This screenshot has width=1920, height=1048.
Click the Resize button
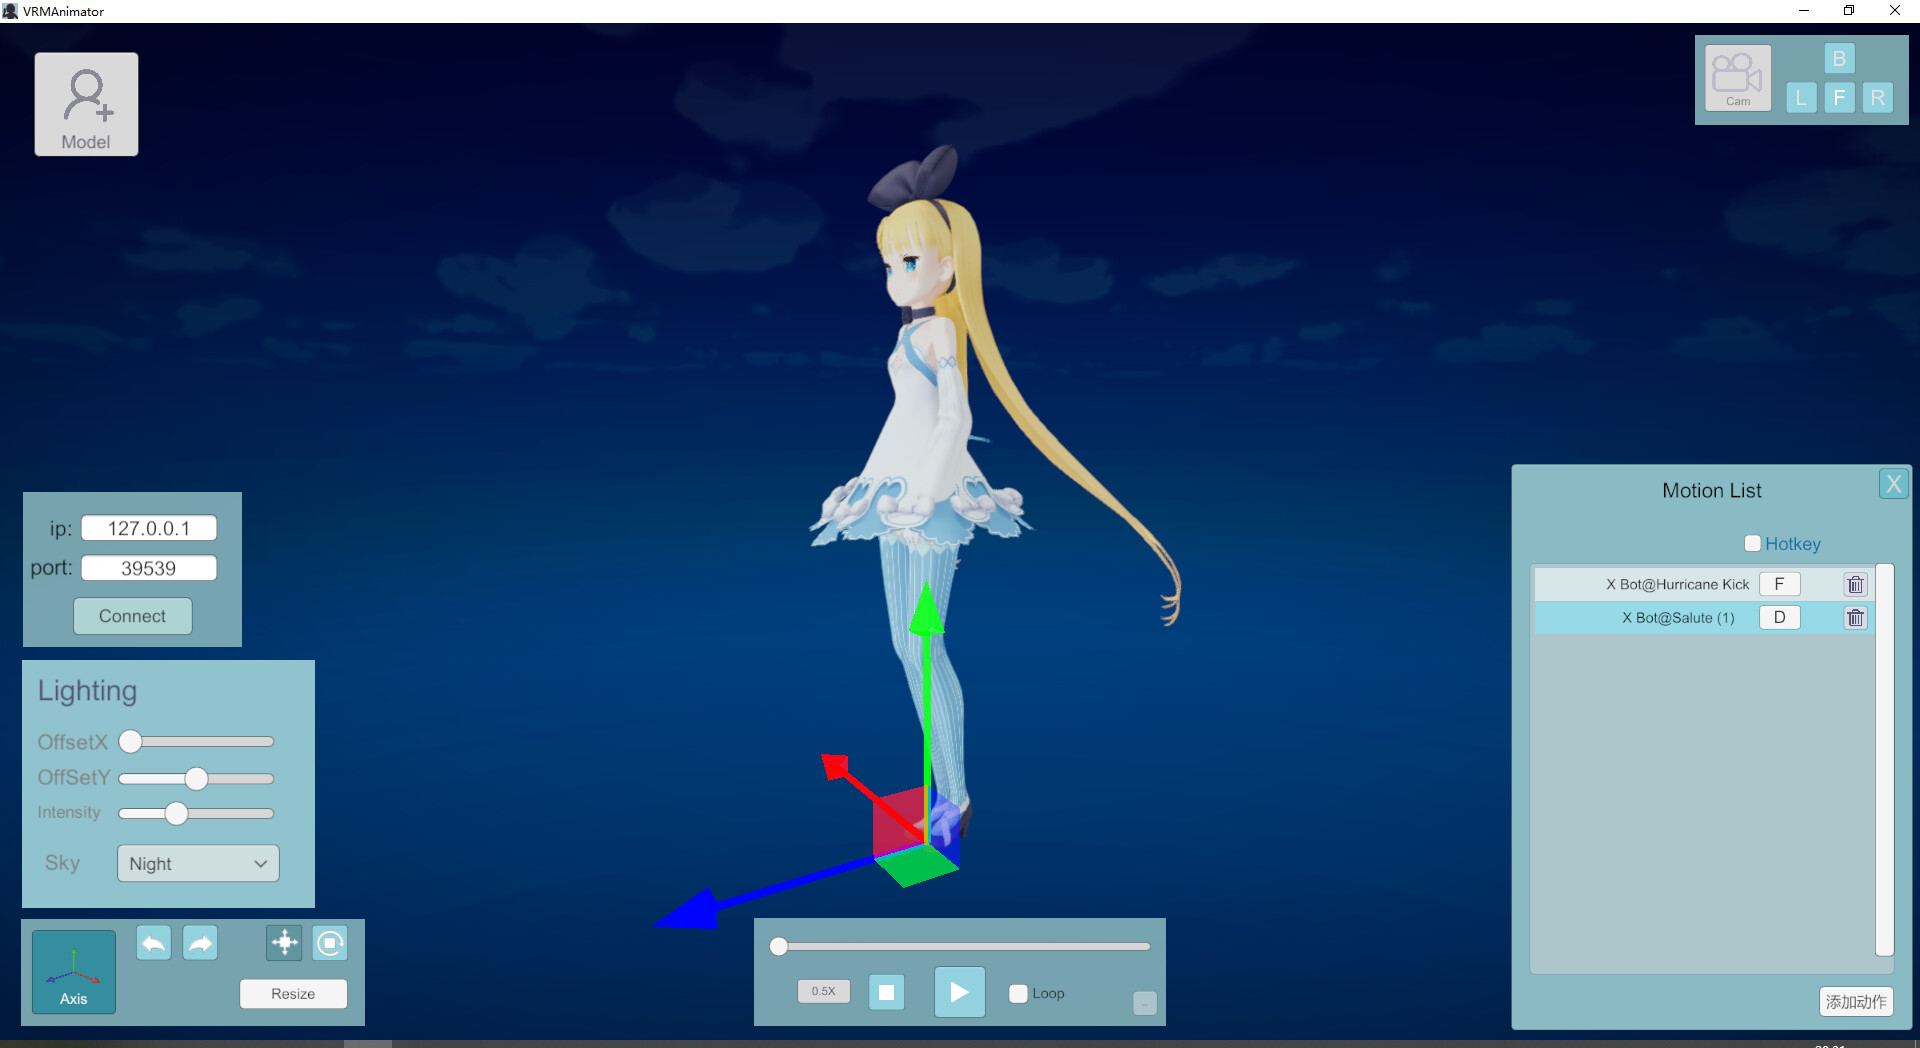coord(292,993)
